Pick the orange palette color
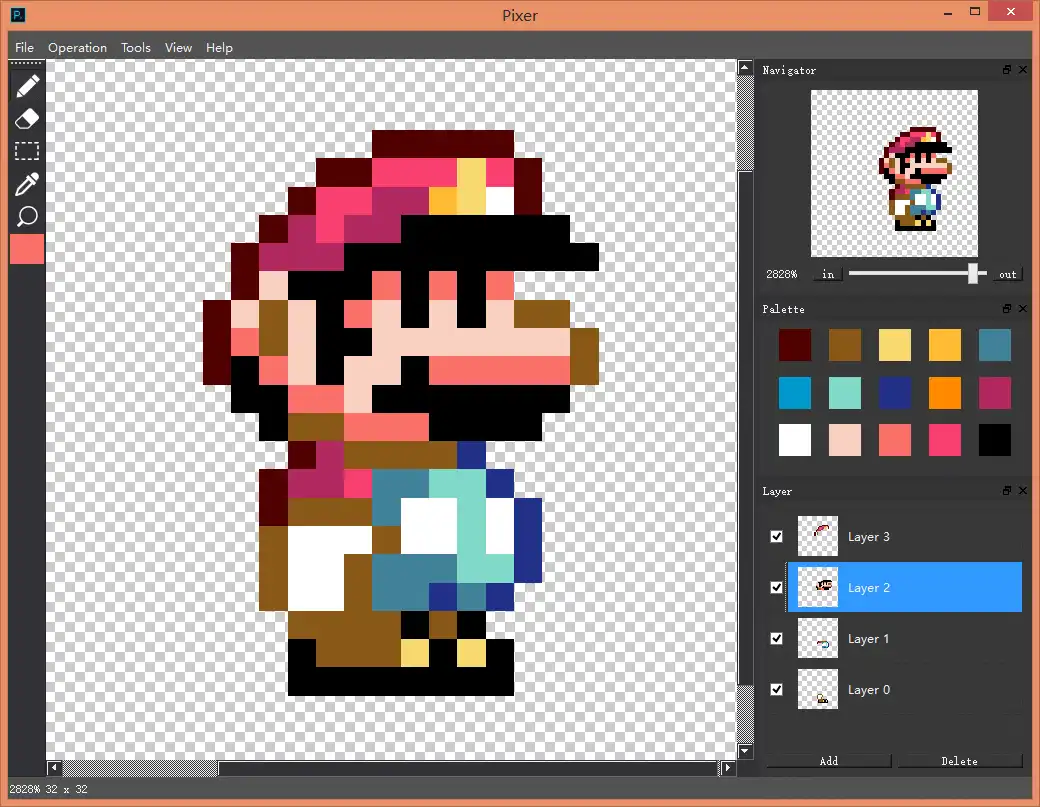 click(x=944, y=393)
